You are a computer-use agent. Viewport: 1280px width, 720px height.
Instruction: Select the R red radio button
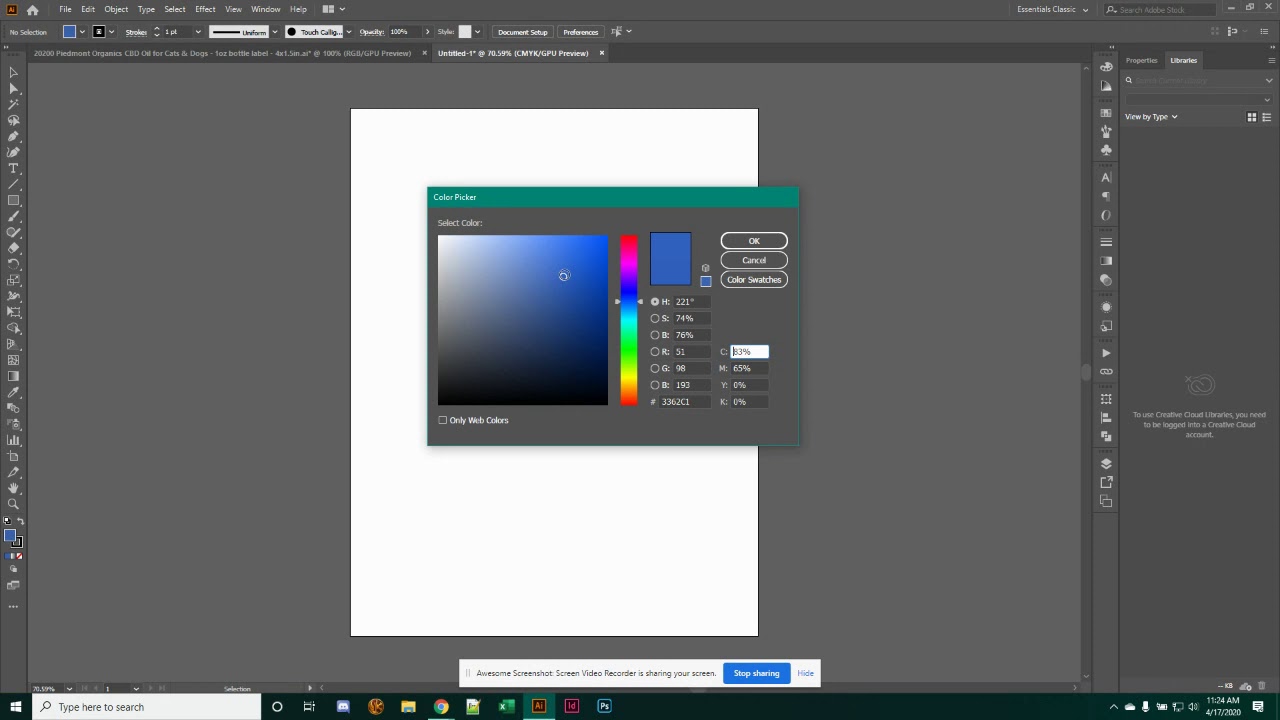click(655, 352)
